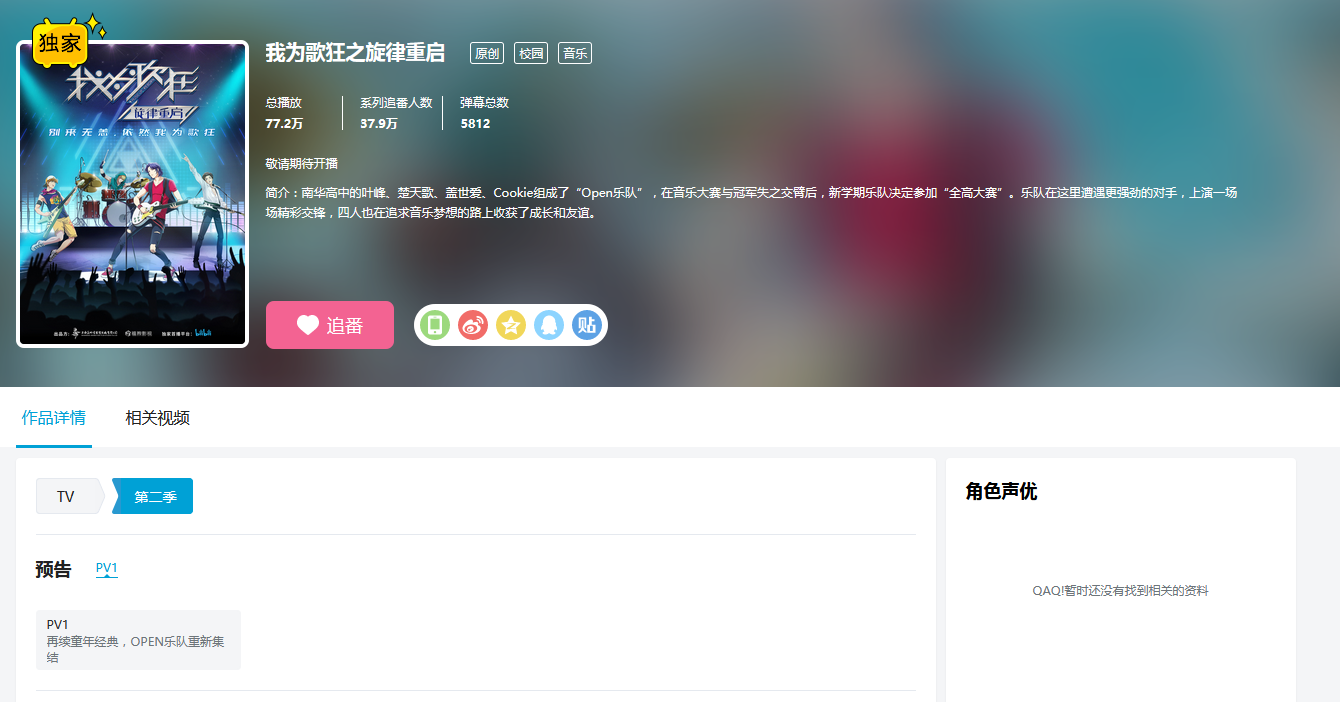Switch to the 相关视频 tab
1340x702 pixels.
pyautogui.click(x=156, y=418)
